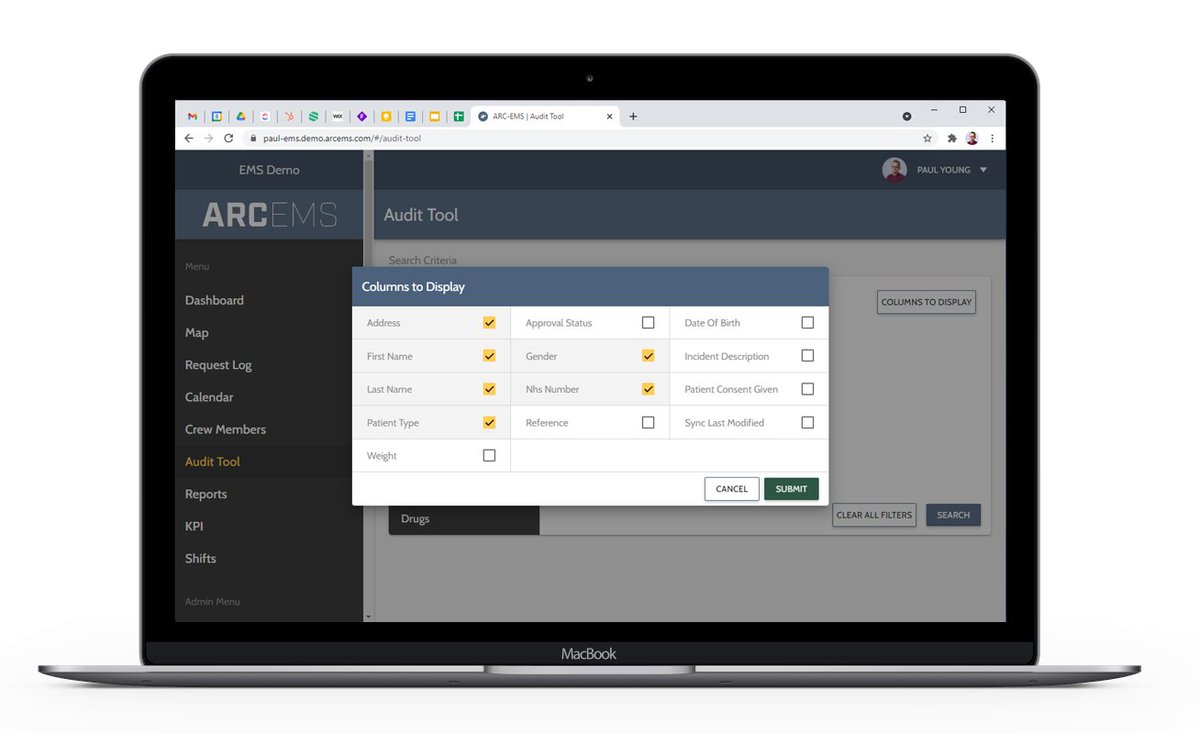1200x734 pixels.
Task: Uncheck the First Name column checkbox
Action: (489, 356)
